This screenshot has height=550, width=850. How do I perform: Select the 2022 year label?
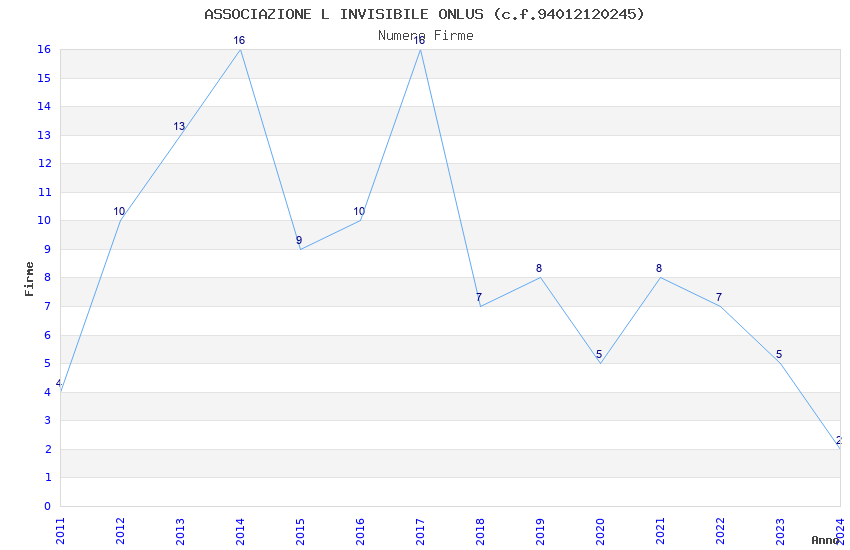pos(720,531)
